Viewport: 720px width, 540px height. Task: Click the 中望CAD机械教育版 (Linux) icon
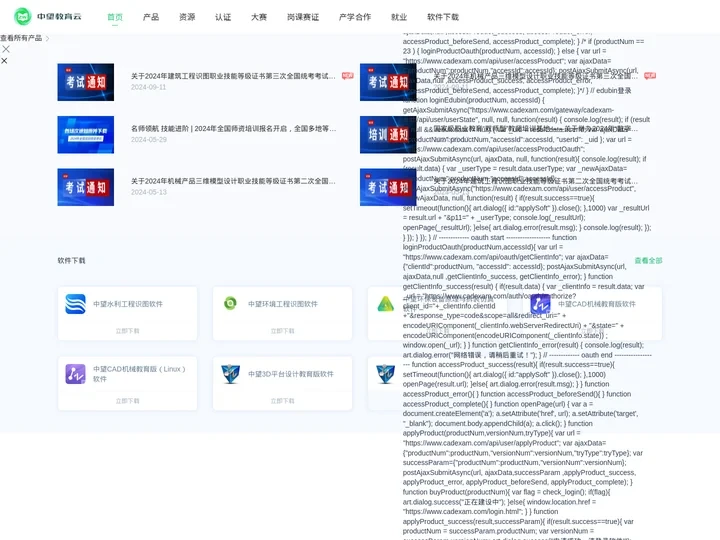click(x=75, y=374)
